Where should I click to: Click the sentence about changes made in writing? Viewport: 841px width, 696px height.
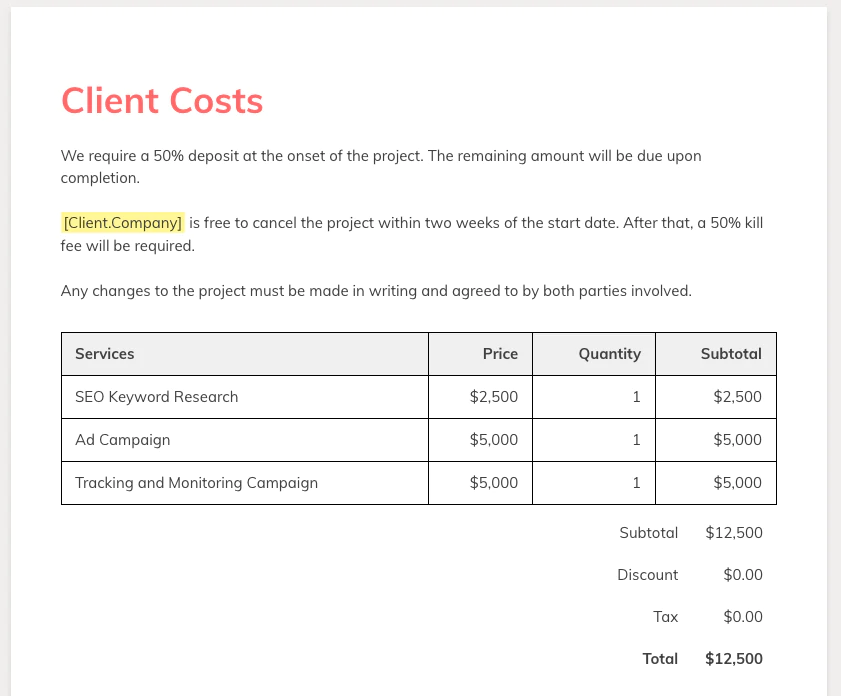tap(376, 291)
